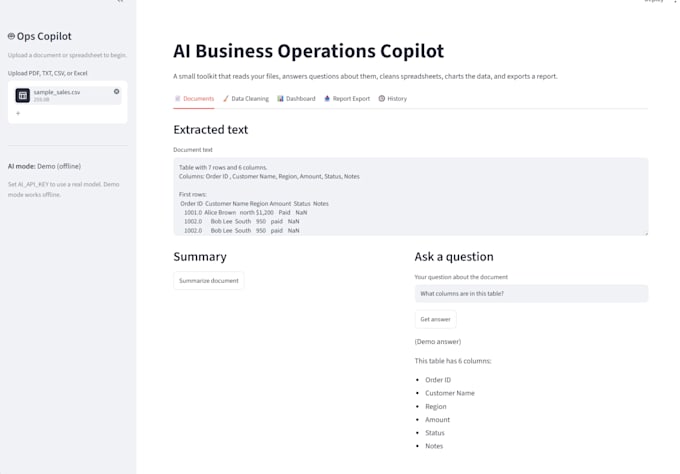Switch to the Dashboard tab
This screenshot has width=680, height=474.
[x=296, y=99]
